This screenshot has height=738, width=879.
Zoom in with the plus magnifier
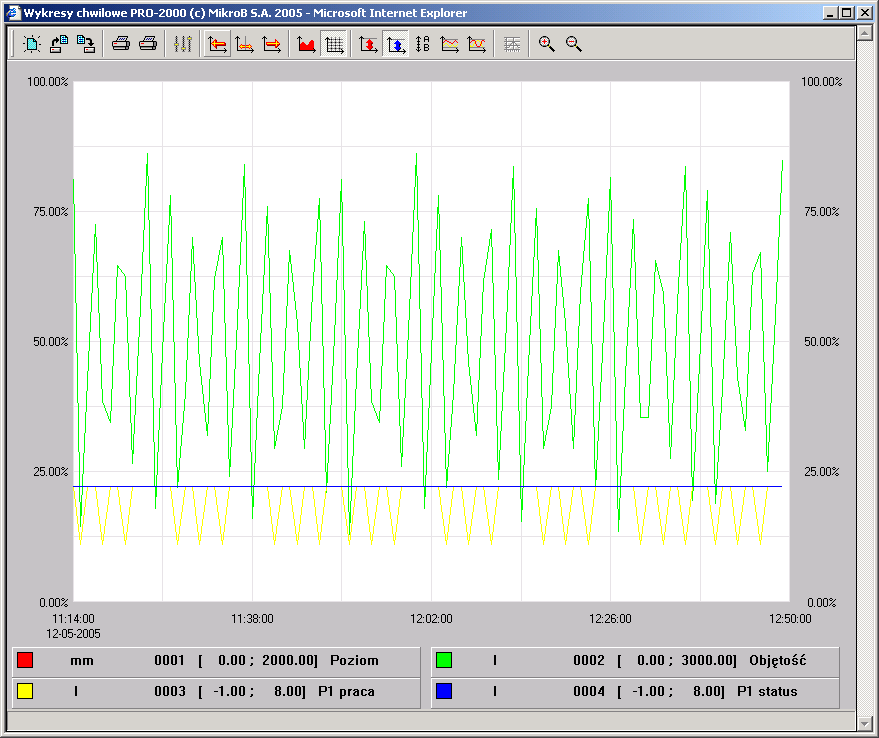547,44
